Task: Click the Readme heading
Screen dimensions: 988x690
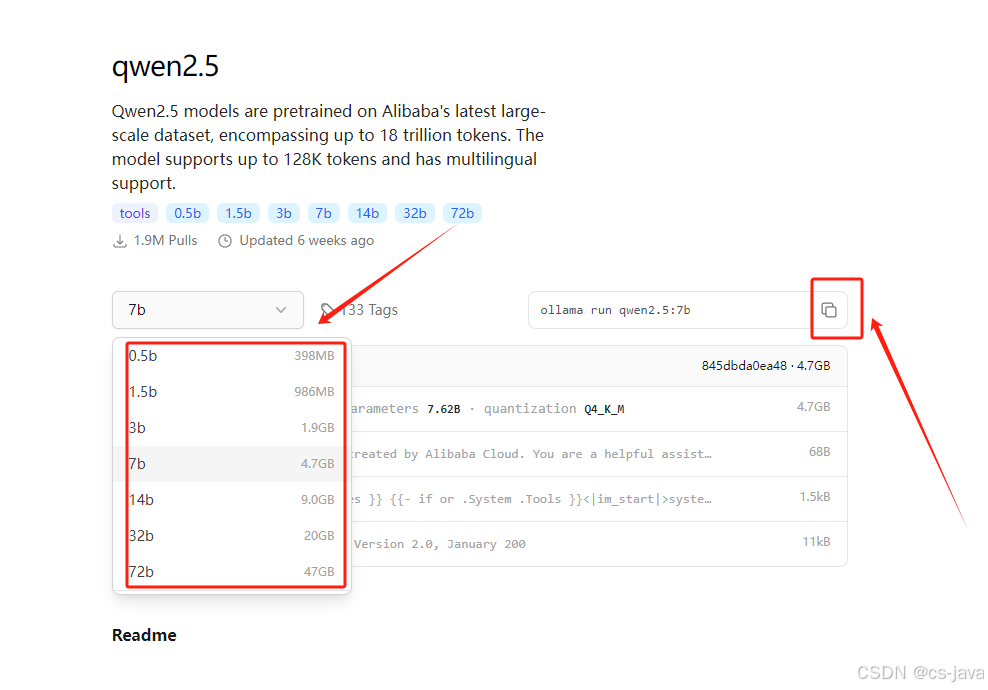Action: (x=144, y=635)
